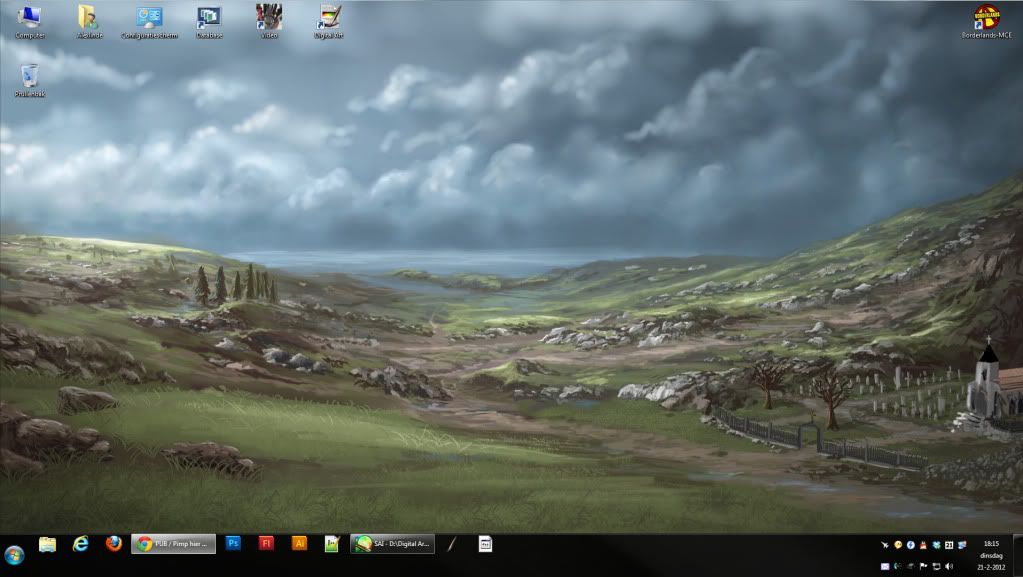This screenshot has width=1023, height=577.
Task: Launch Adobe Illustrator from the taskbar
Action: click(x=299, y=543)
